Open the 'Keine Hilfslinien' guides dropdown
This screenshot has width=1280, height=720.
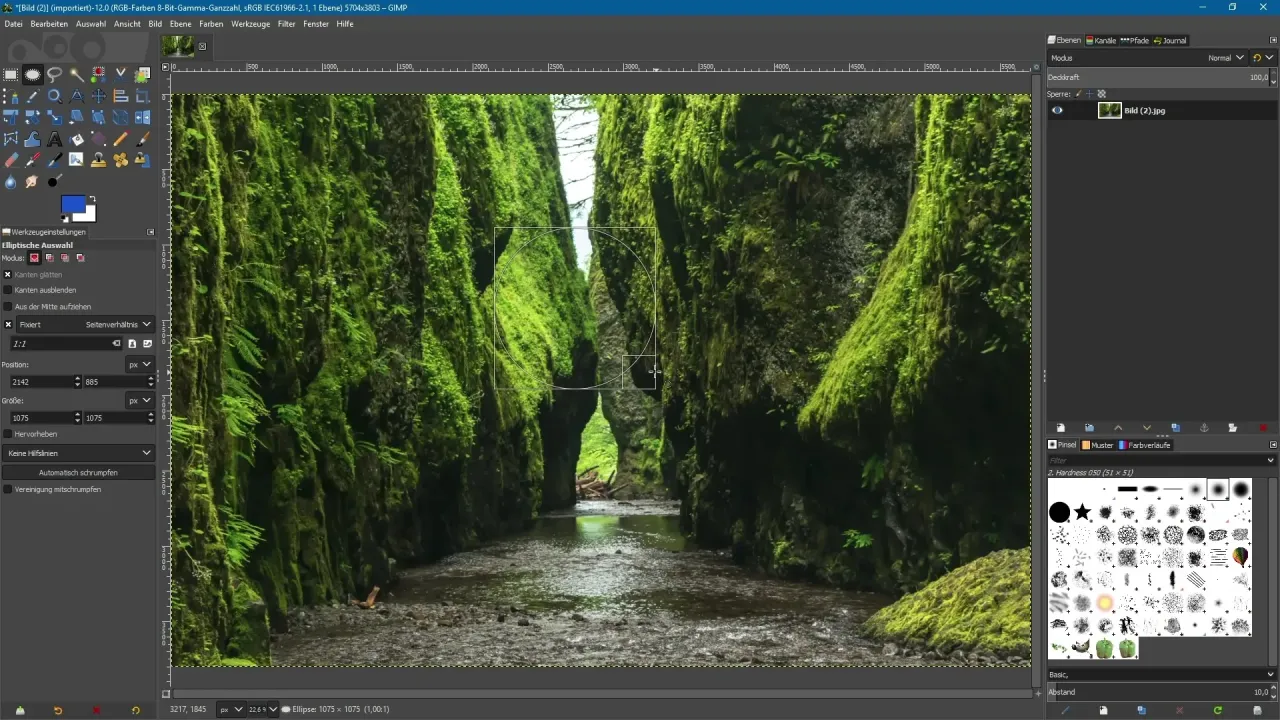(x=79, y=453)
